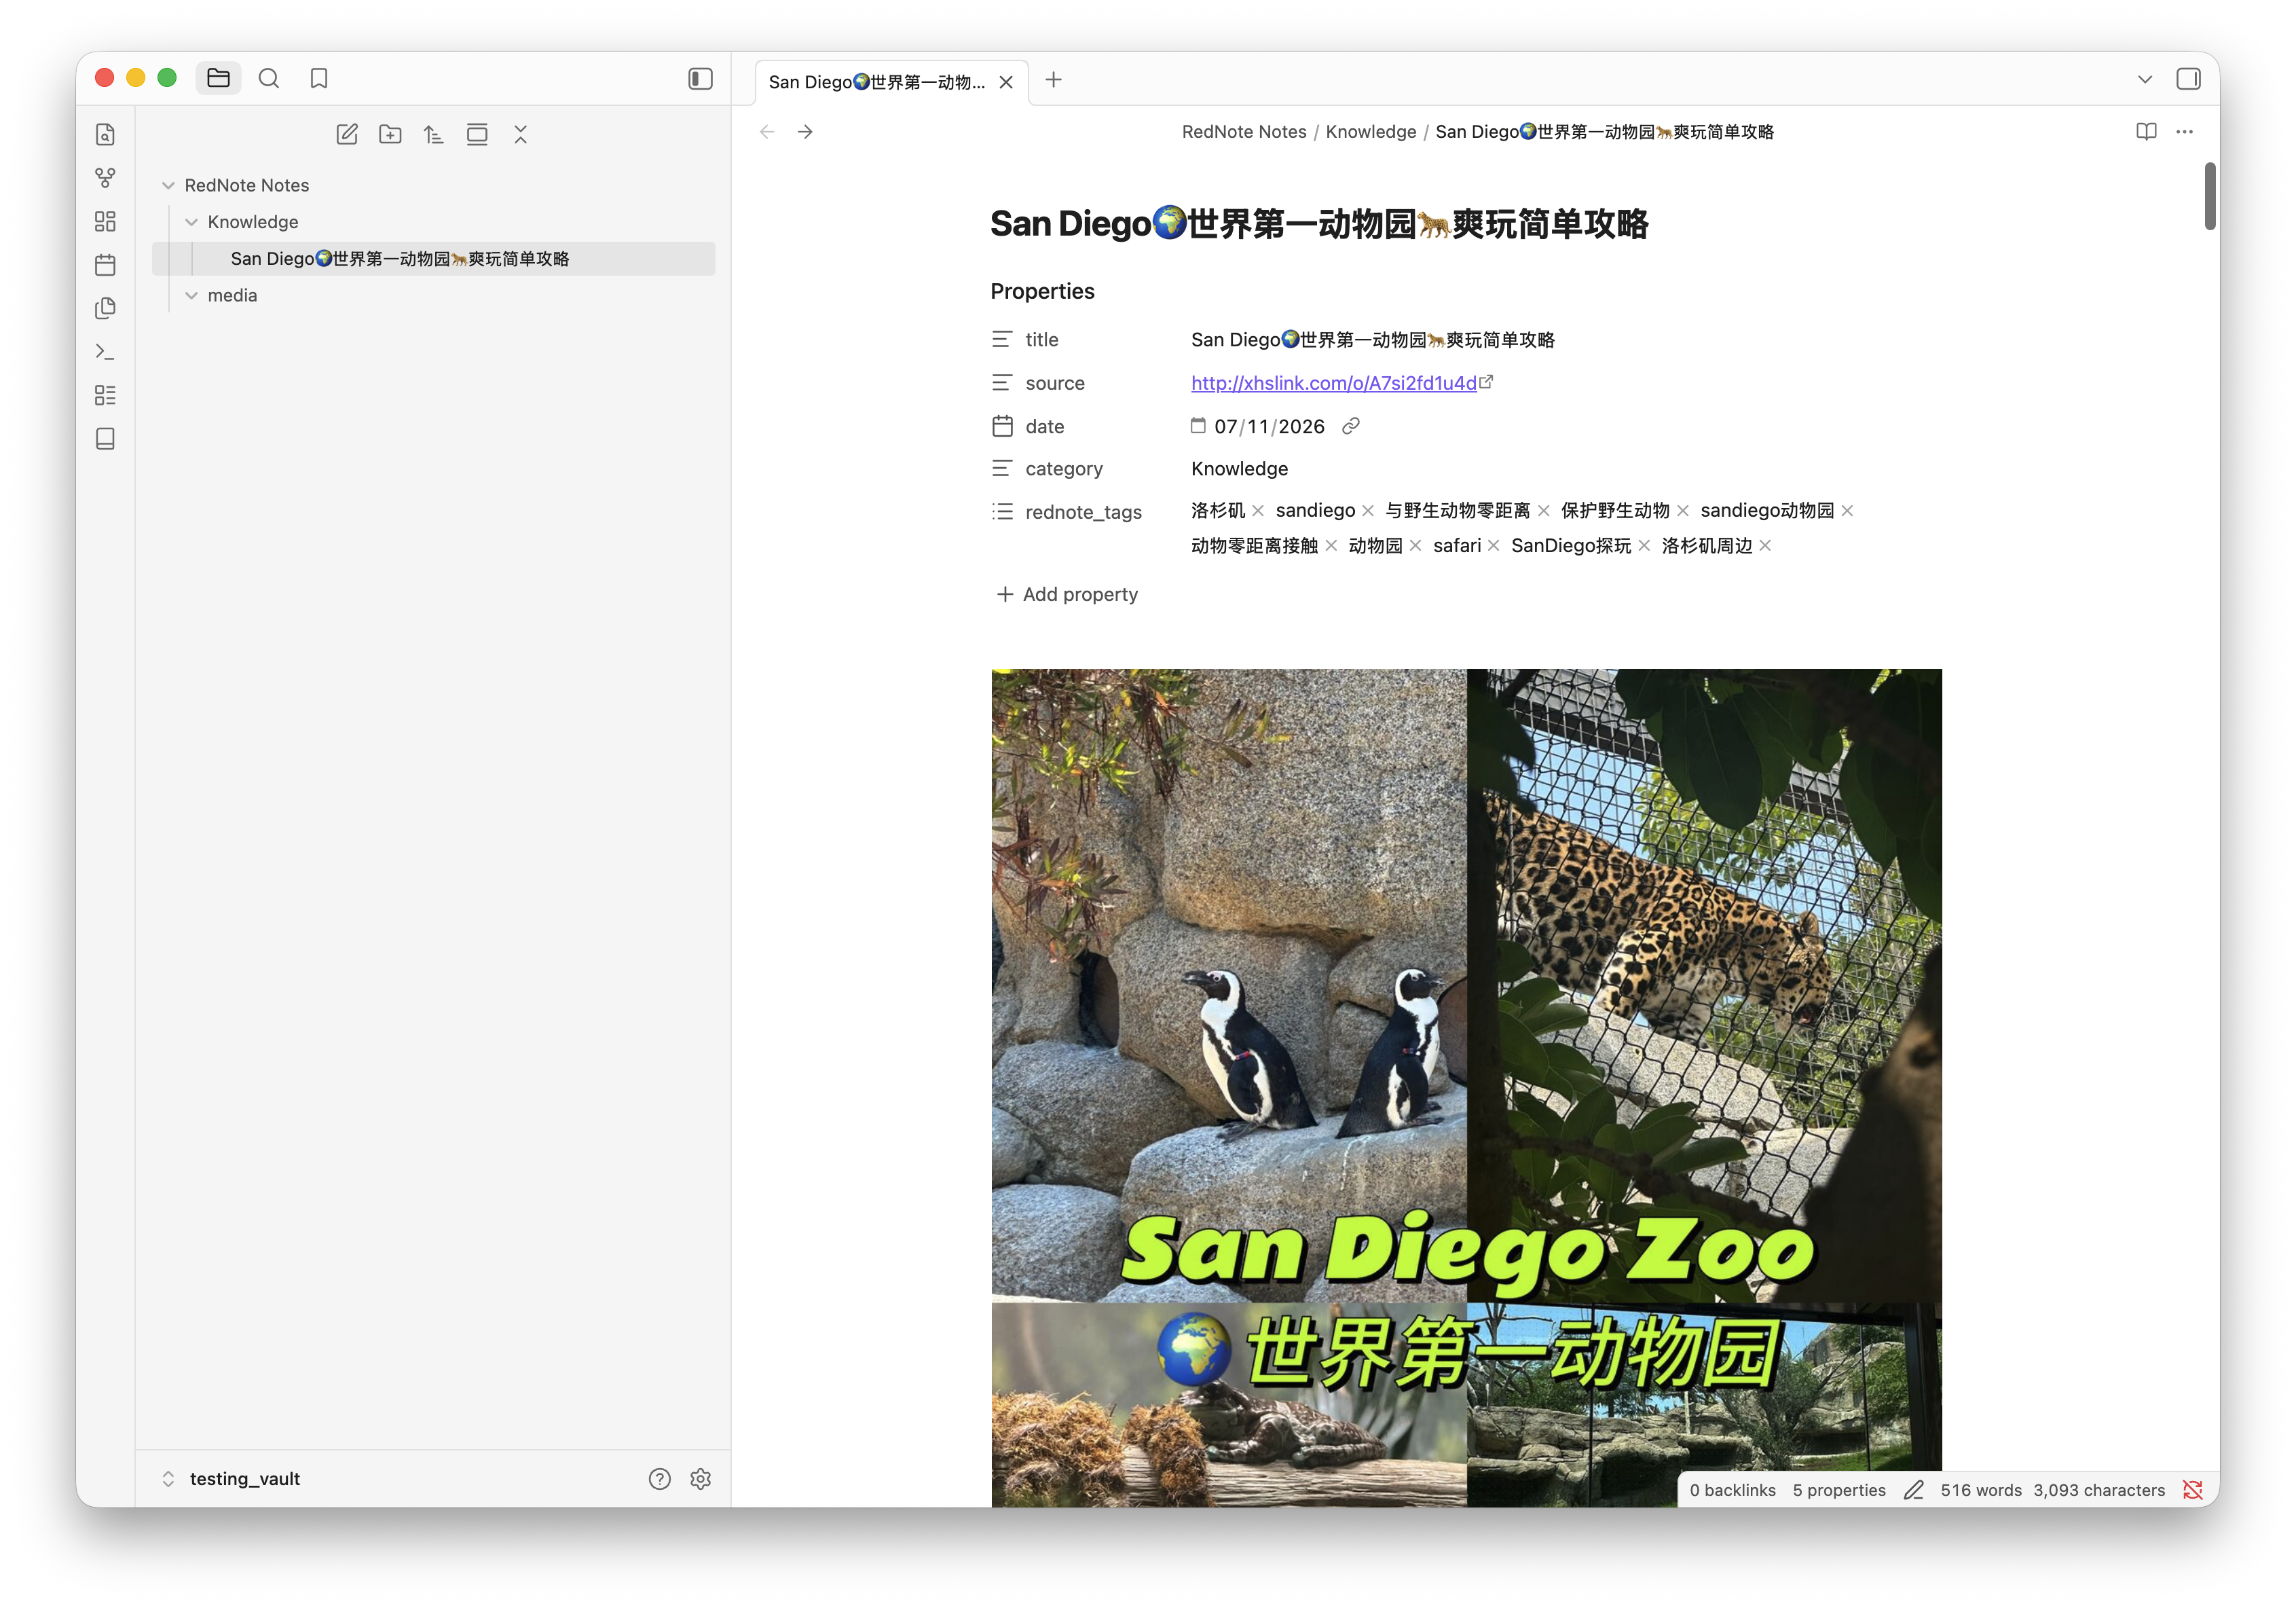Click the San Diego Zoo cover image

point(1466,1088)
